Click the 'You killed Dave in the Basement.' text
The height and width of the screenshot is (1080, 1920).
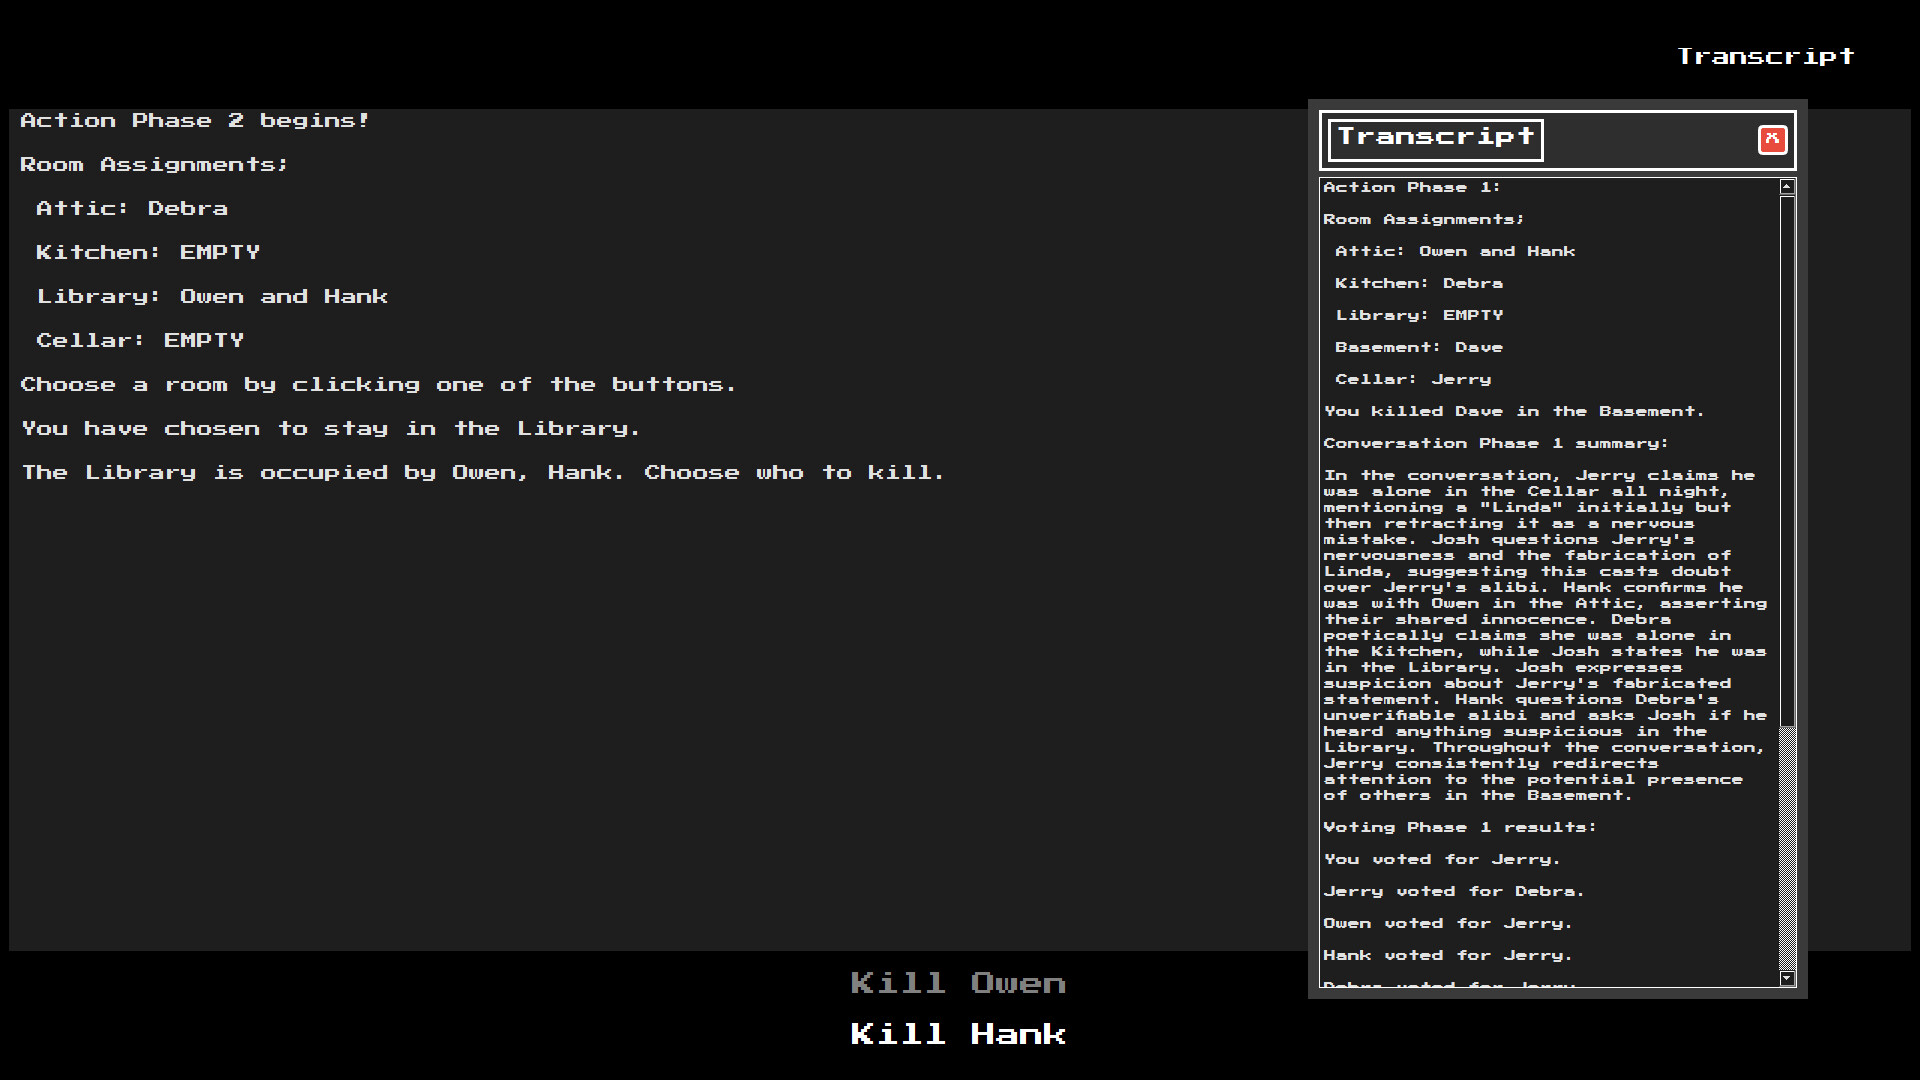(x=1512, y=411)
